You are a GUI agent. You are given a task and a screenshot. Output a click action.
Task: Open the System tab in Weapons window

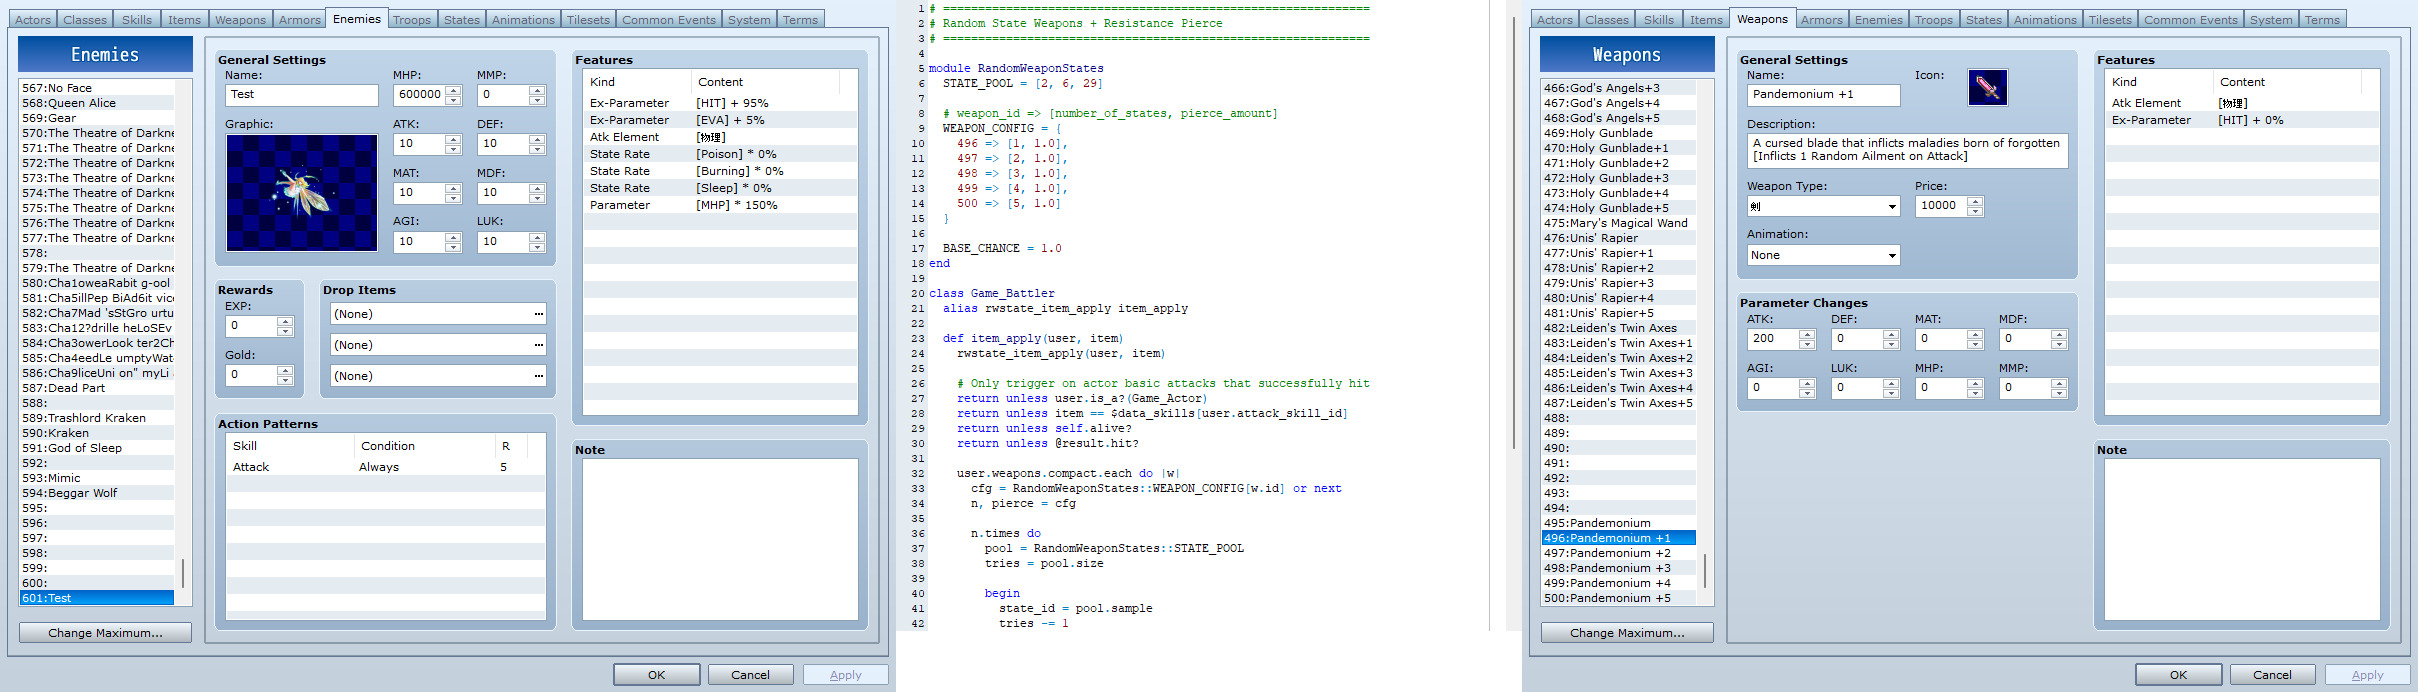2271,20
